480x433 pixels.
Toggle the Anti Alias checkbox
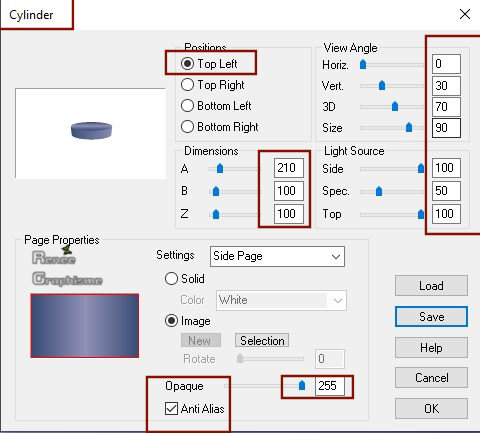click(x=171, y=408)
